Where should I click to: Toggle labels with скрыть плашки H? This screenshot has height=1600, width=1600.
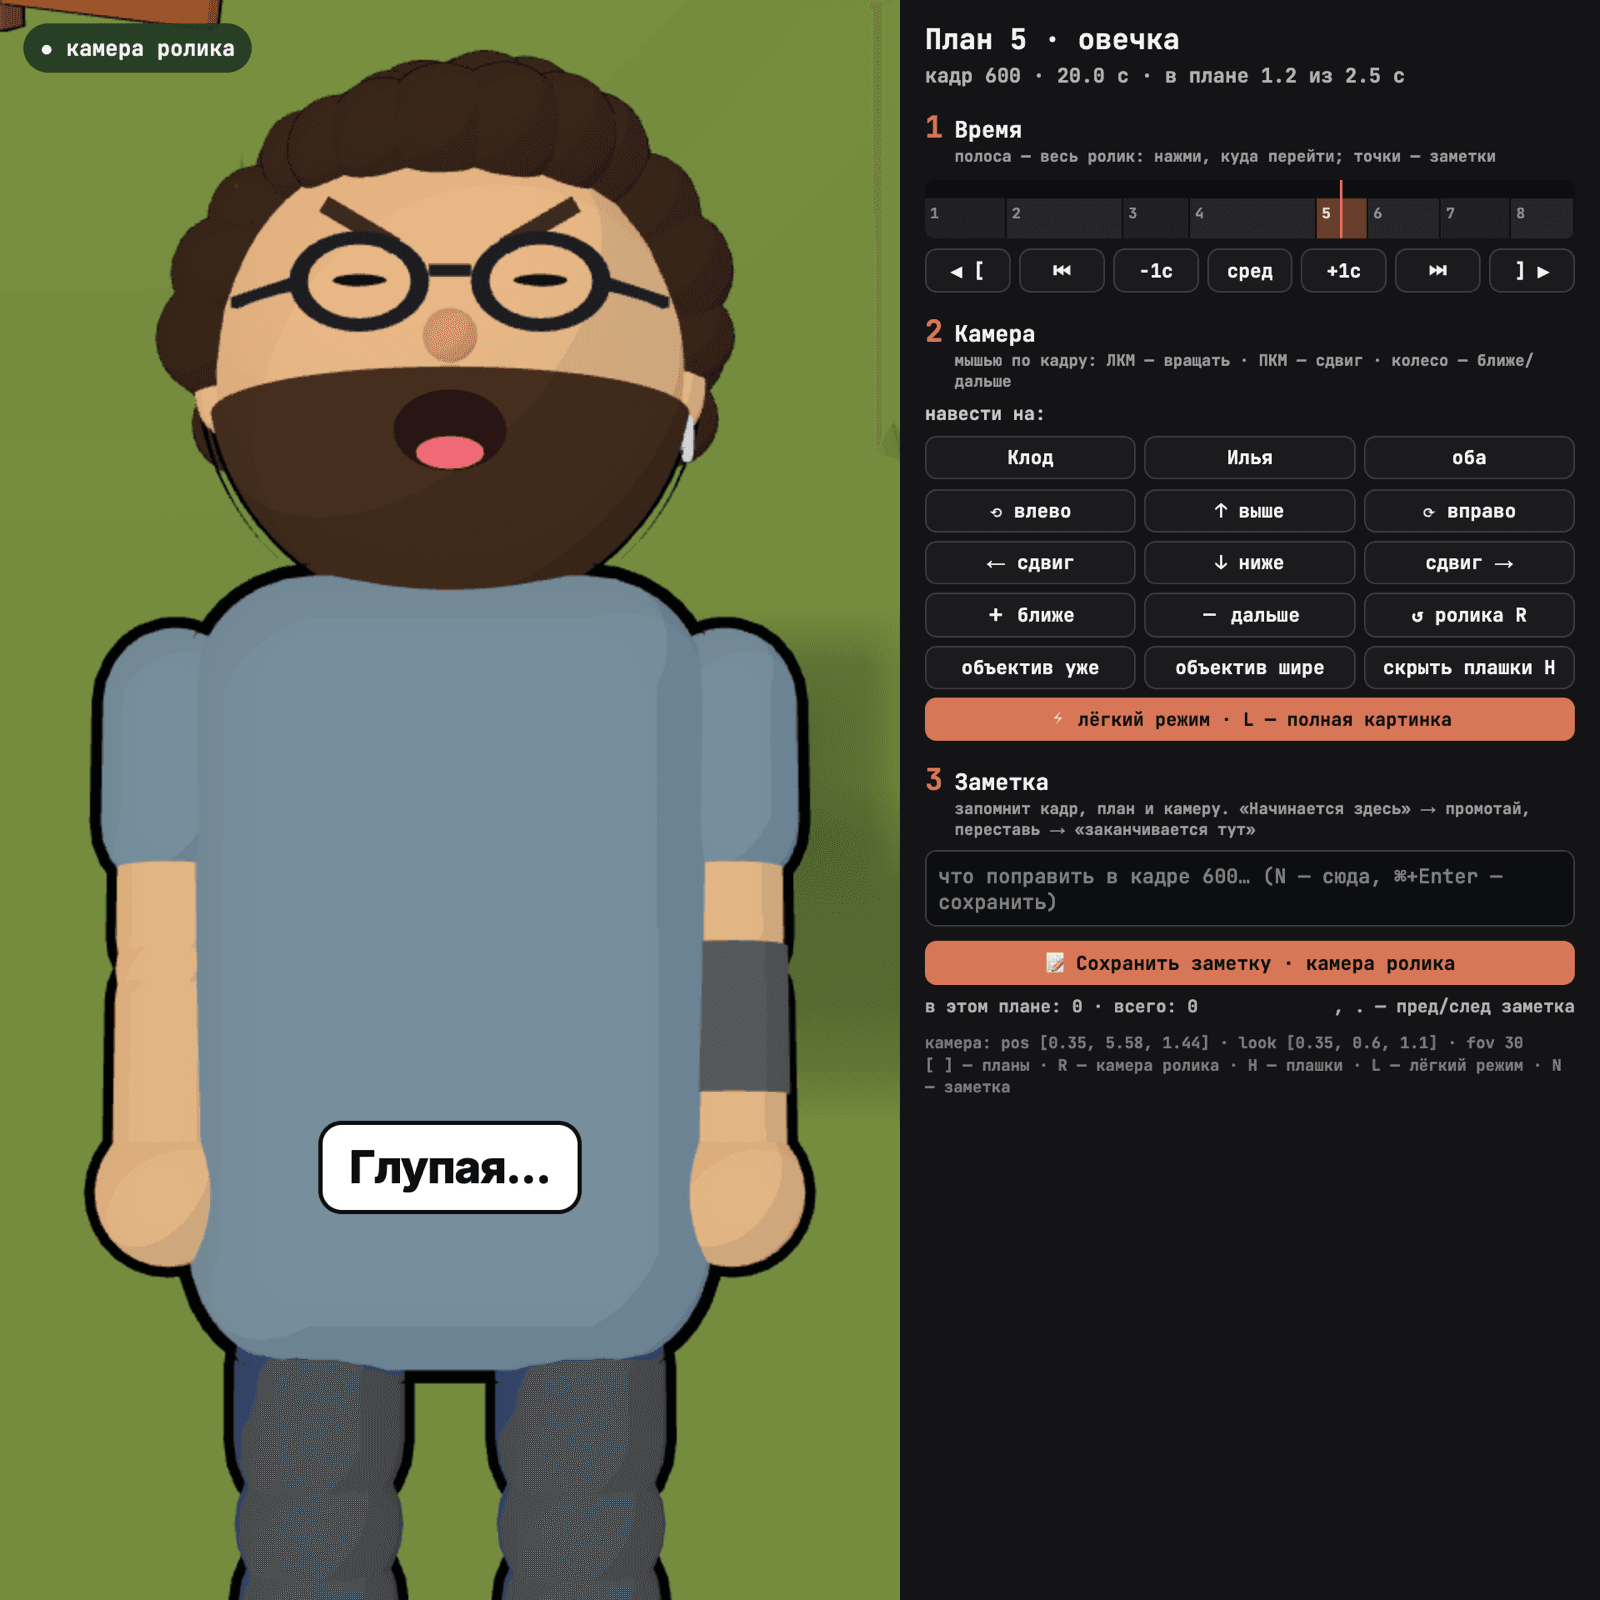pos(1469,668)
